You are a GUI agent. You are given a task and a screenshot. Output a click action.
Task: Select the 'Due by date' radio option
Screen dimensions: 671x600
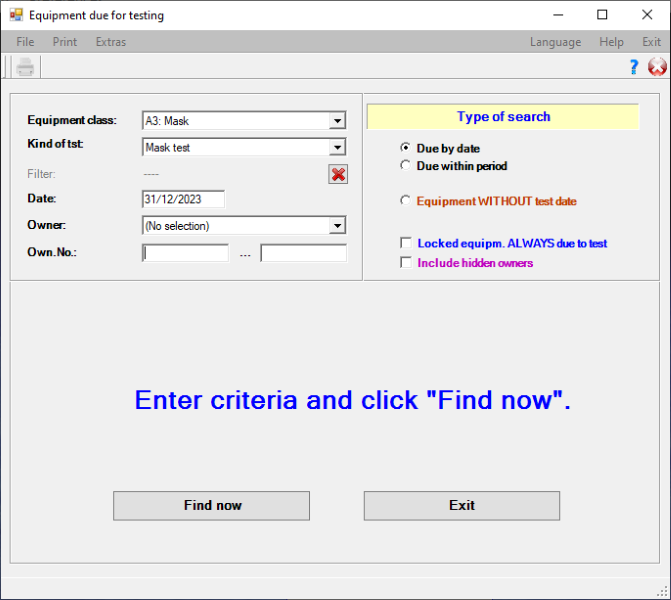tap(405, 148)
